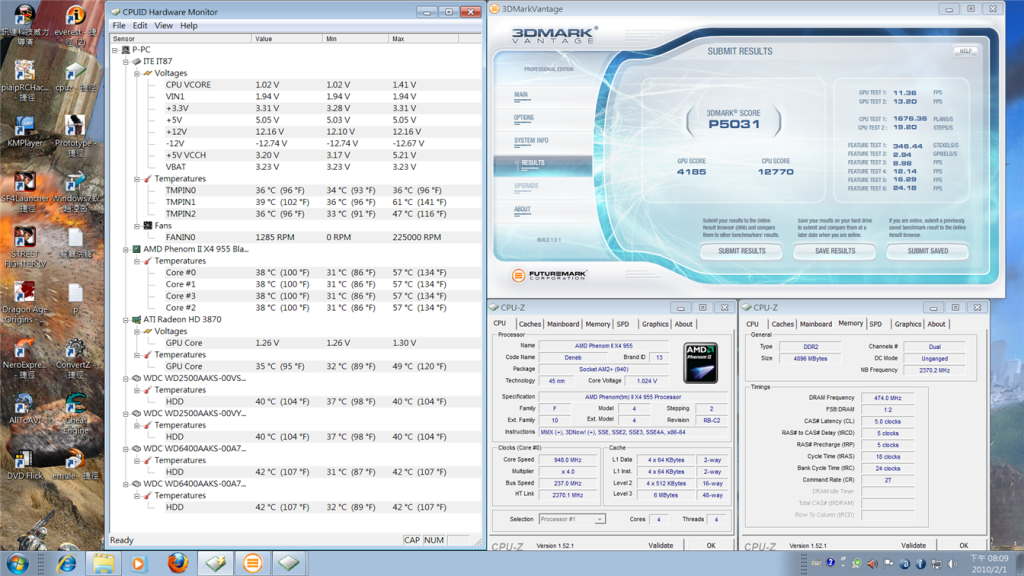This screenshot has width=1024, height=576.
Task: Collapse the AMD Phenom II X4 955 node
Action: point(126,249)
